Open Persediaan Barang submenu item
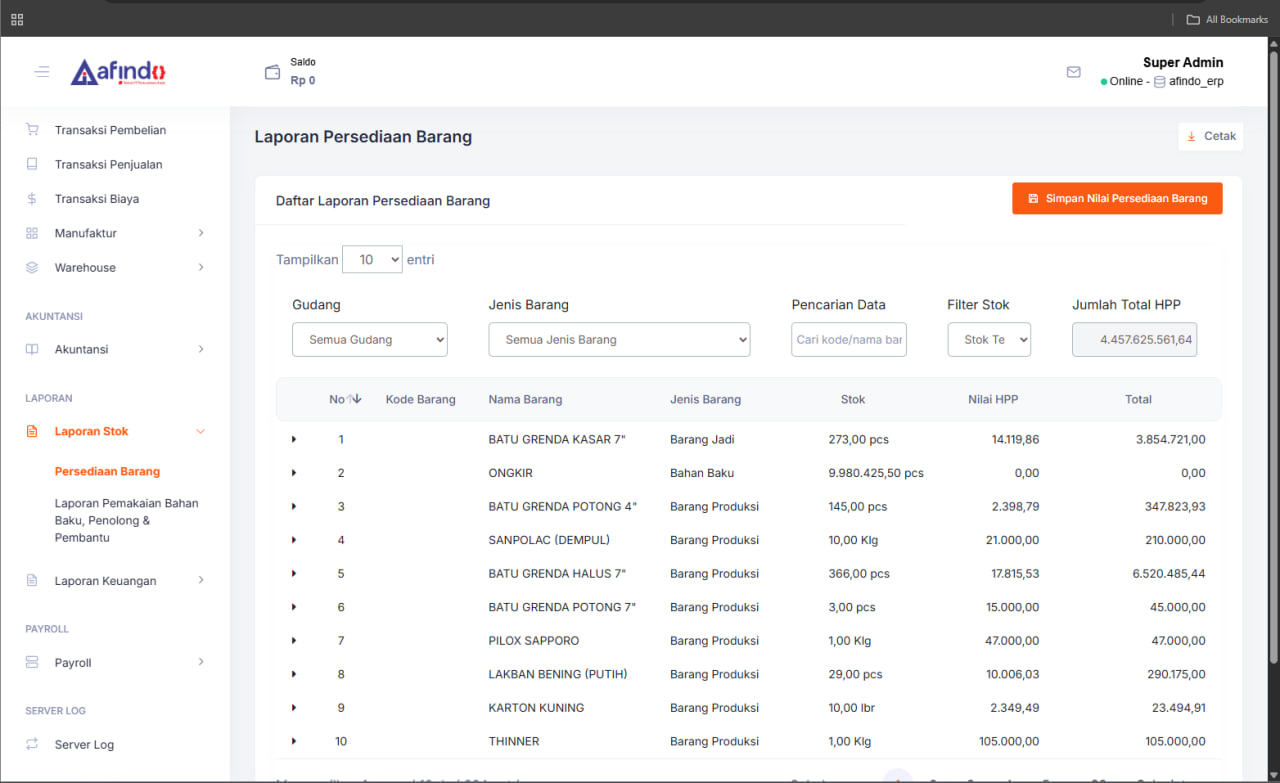1280x783 pixels. [107, 471]
